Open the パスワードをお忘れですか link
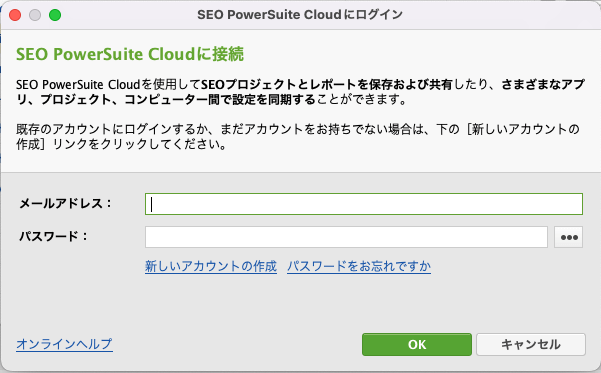 click(x=359, y=266)
